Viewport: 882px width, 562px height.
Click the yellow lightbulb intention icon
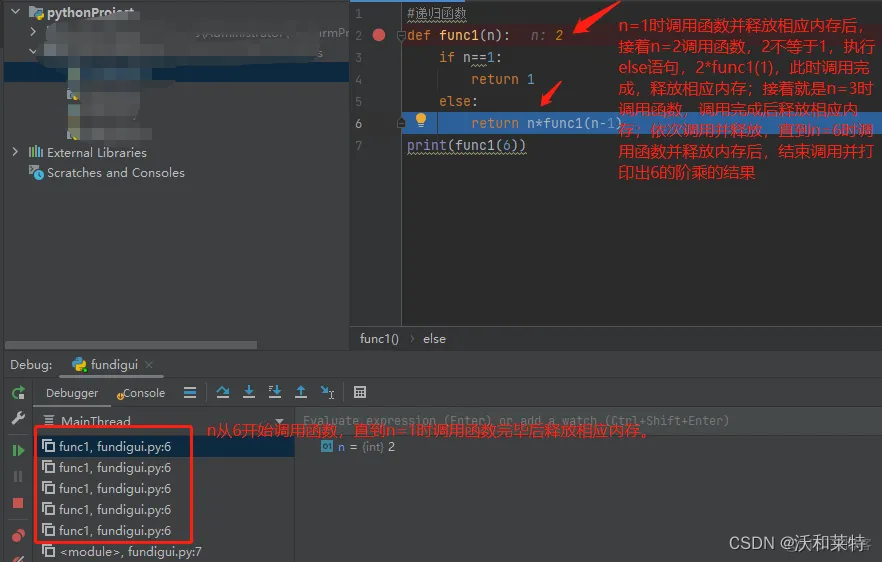click(421, 119)
